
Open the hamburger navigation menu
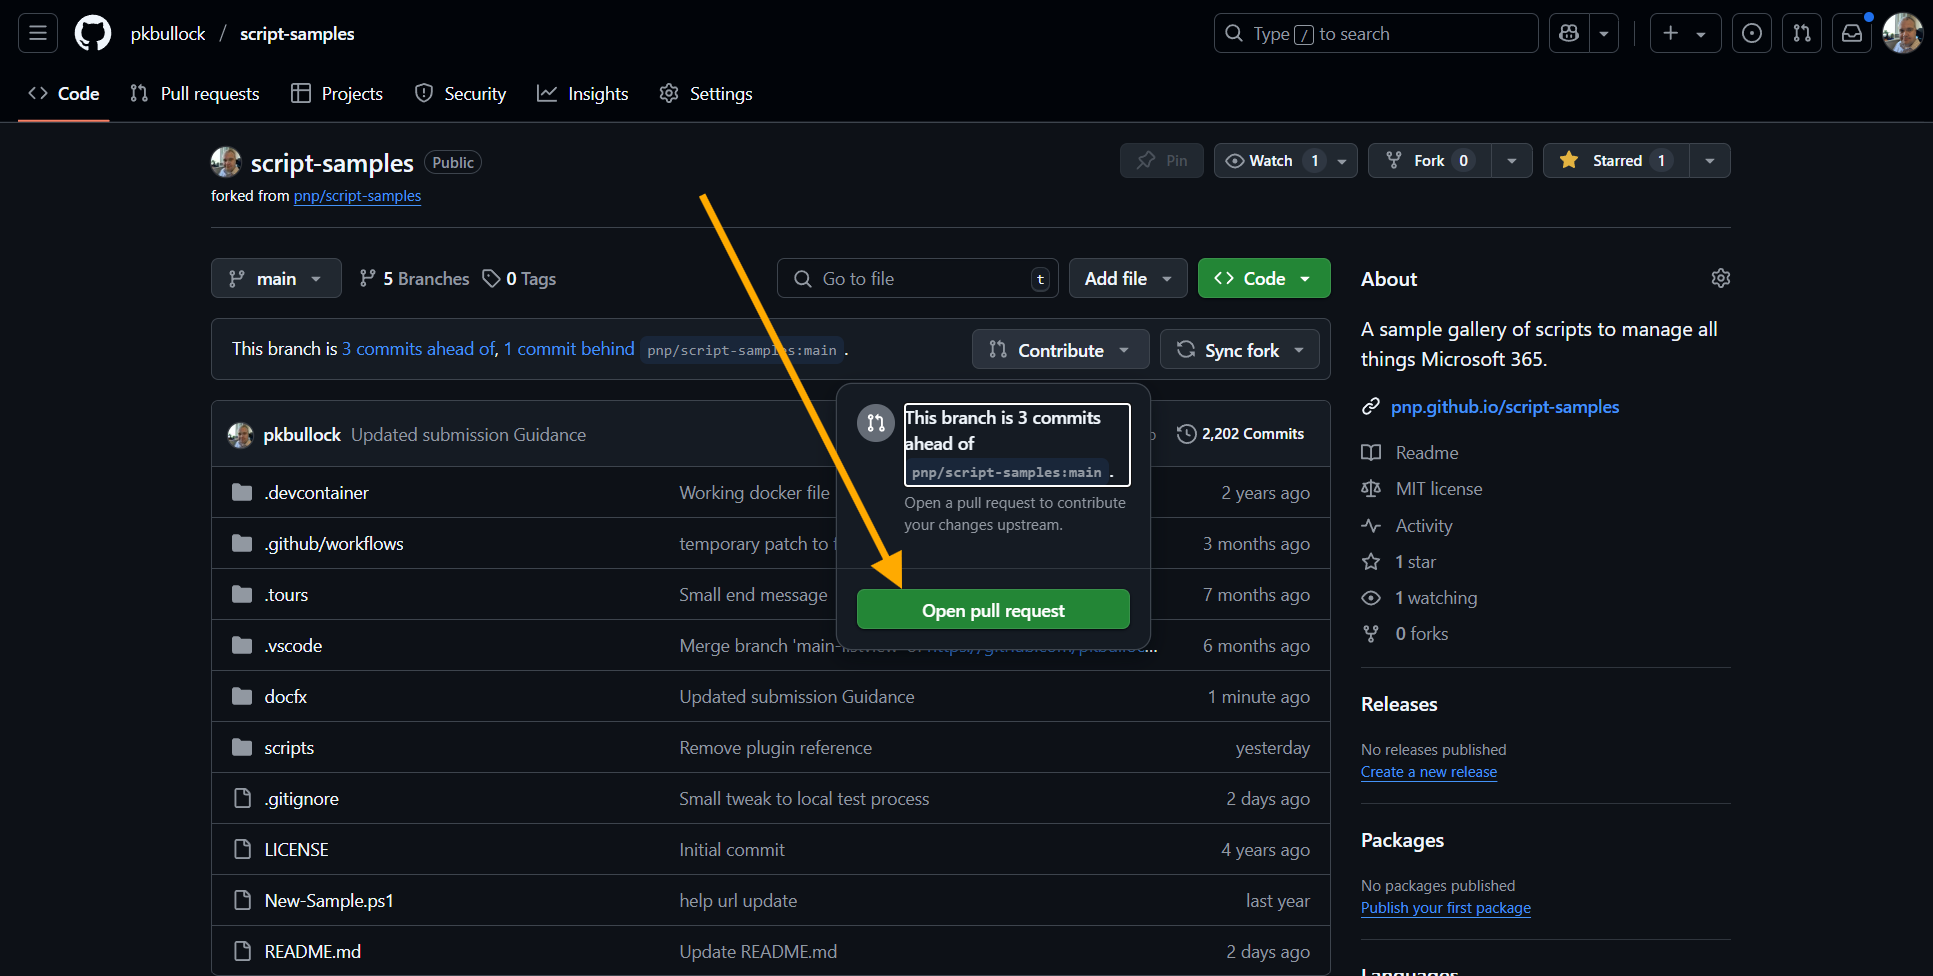coord(38,33)
